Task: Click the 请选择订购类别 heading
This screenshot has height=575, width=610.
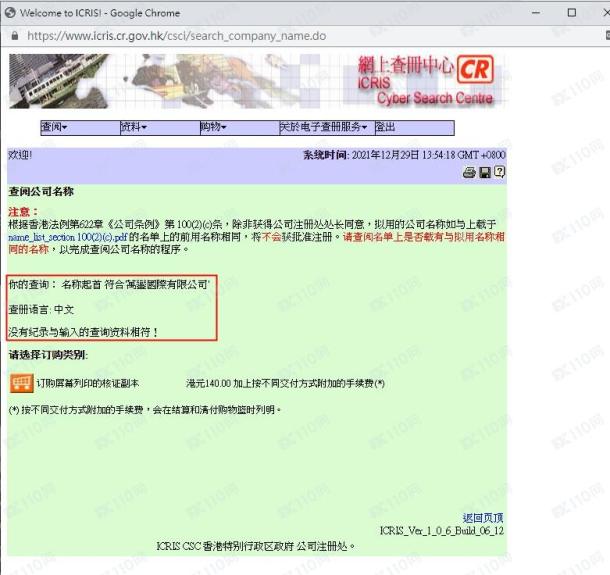Action: coord(48,355)
